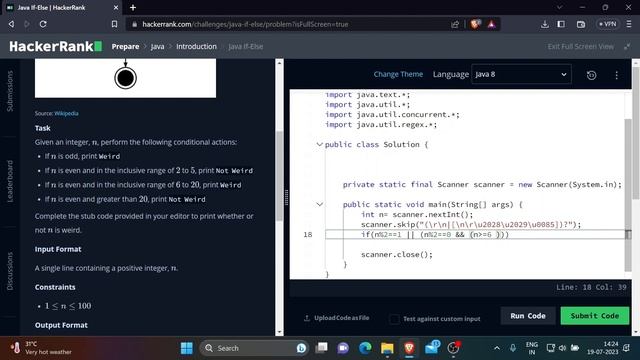Open Microsoft Edge from the taskbar
This screenshot has width=640, height=360.
[365, 348]
